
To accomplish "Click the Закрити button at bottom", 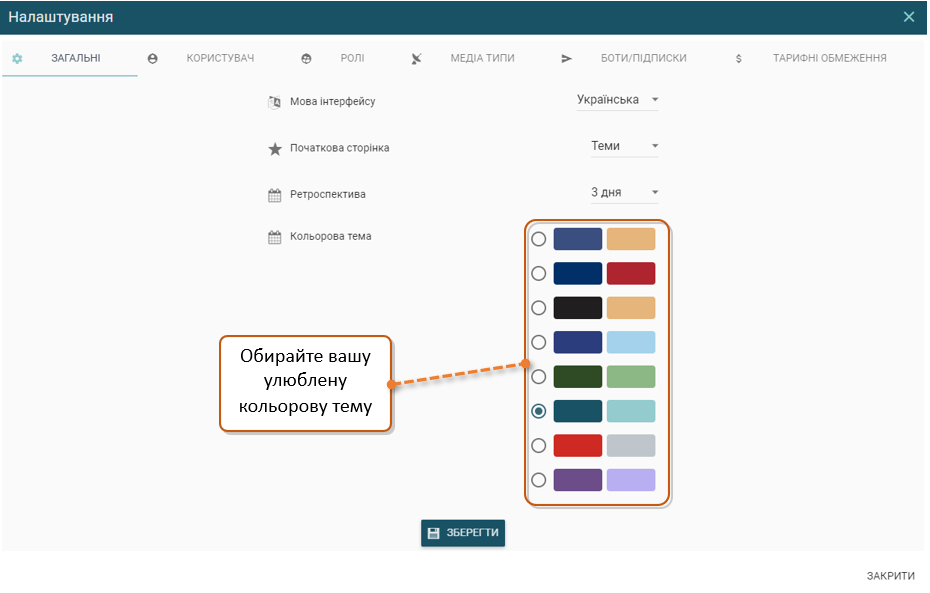I will coord(890,576).
